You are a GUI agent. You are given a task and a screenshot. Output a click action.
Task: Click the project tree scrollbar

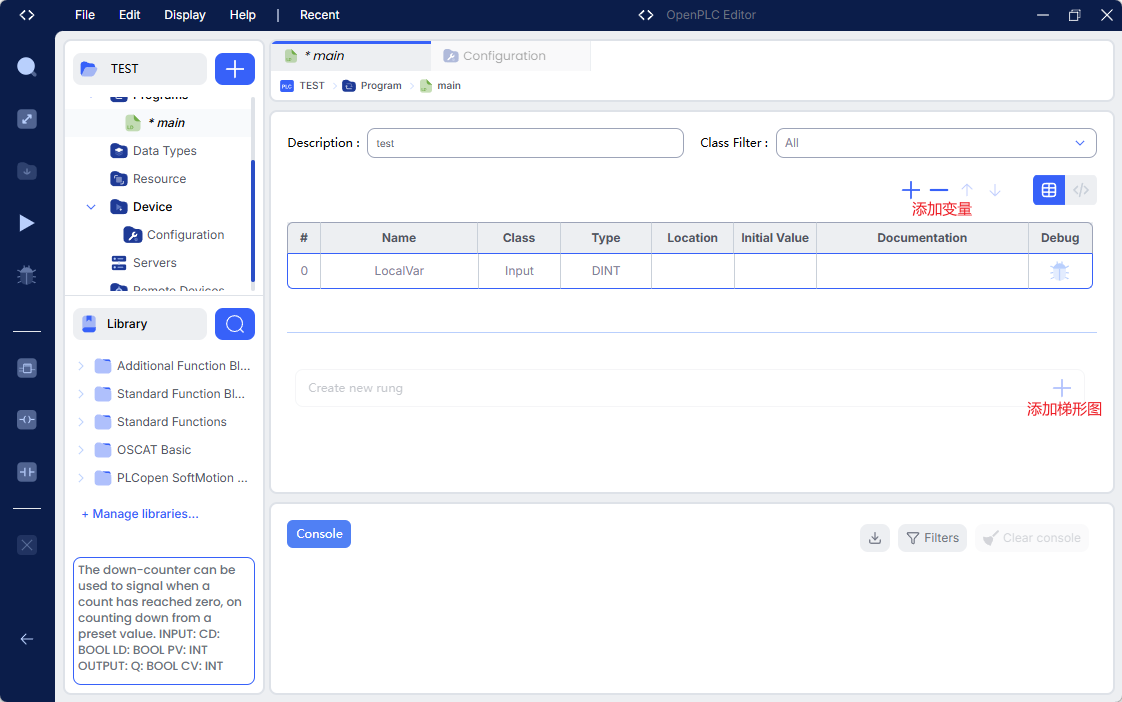tap(253, 220)
